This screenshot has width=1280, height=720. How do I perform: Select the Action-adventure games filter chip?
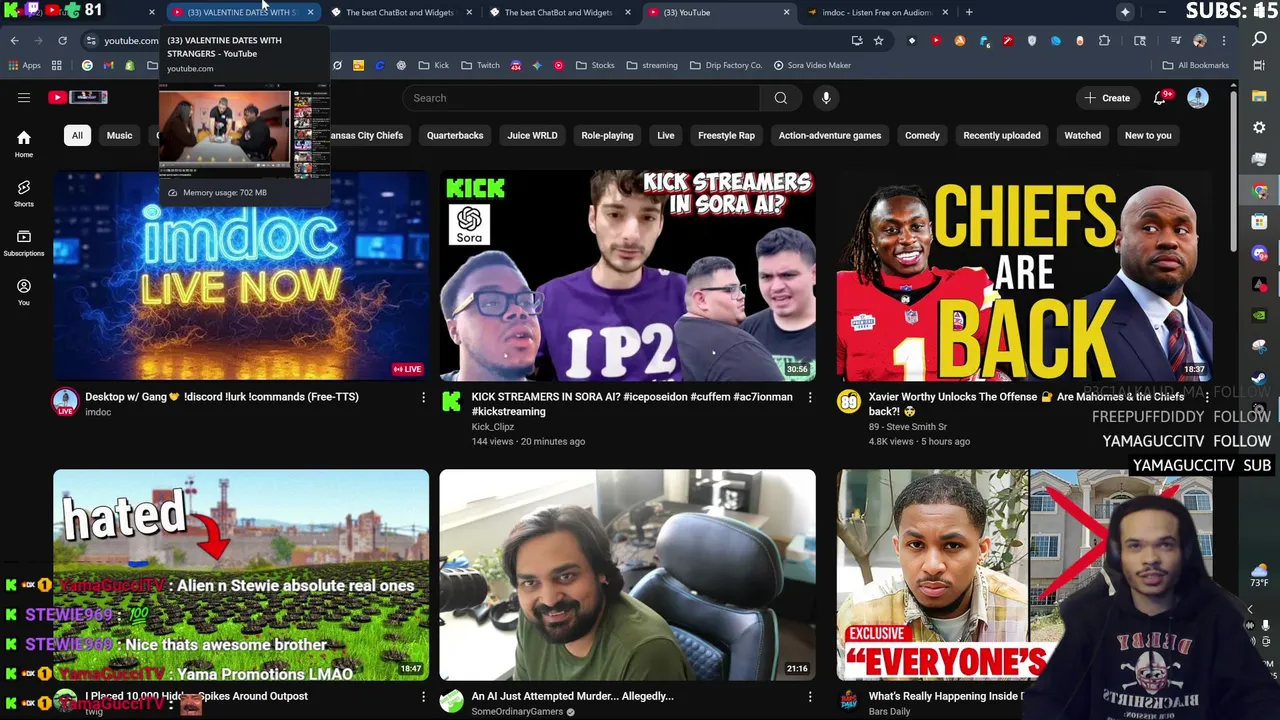click(x=830, y=135)
